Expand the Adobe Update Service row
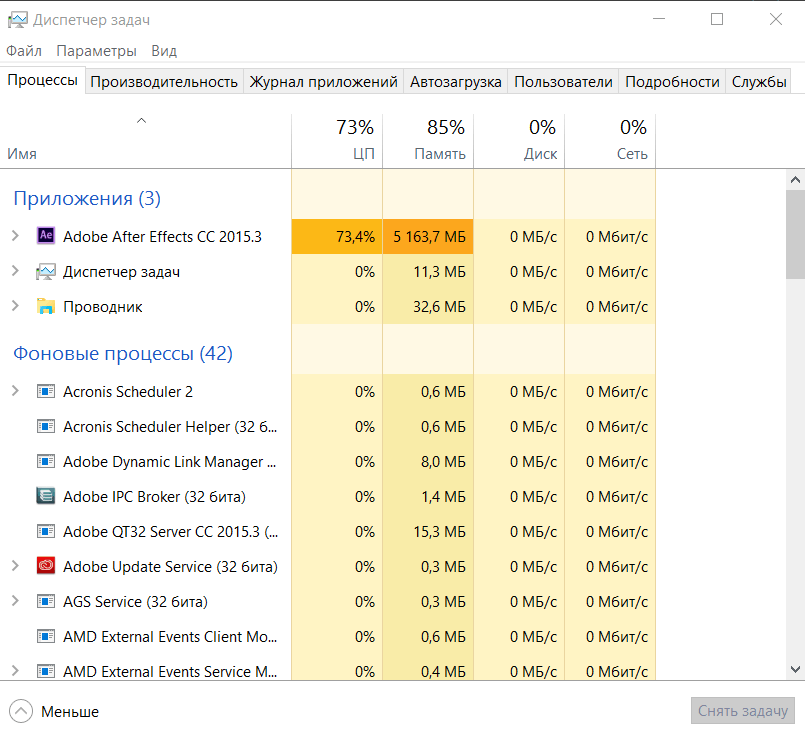 15,566
